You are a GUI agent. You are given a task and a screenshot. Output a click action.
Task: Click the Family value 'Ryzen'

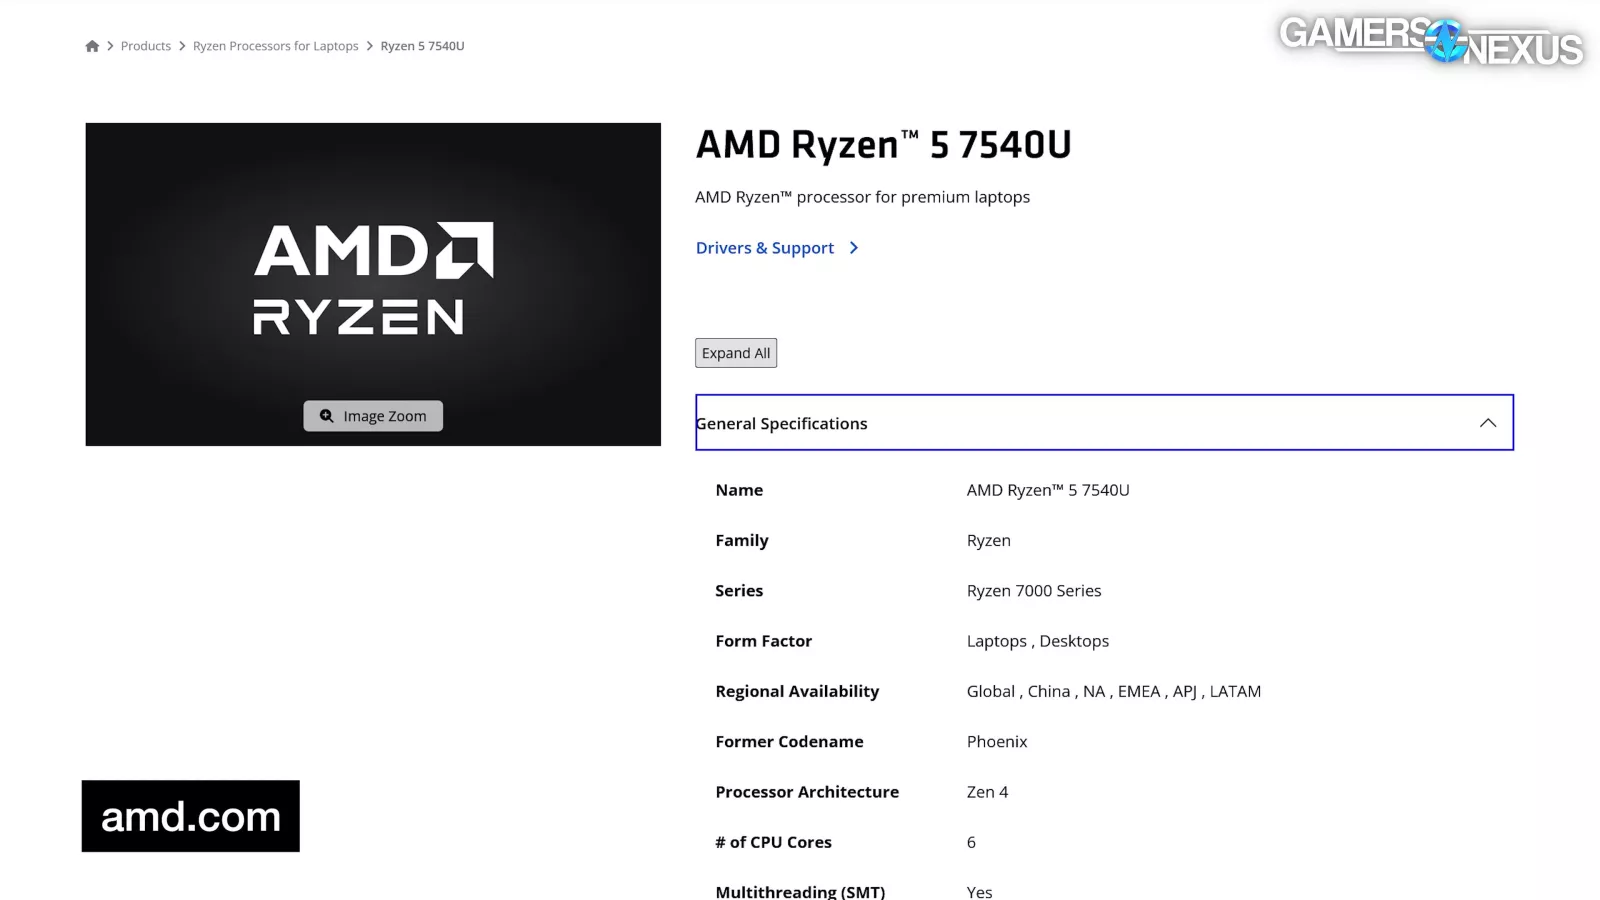[x=989, y=541]
